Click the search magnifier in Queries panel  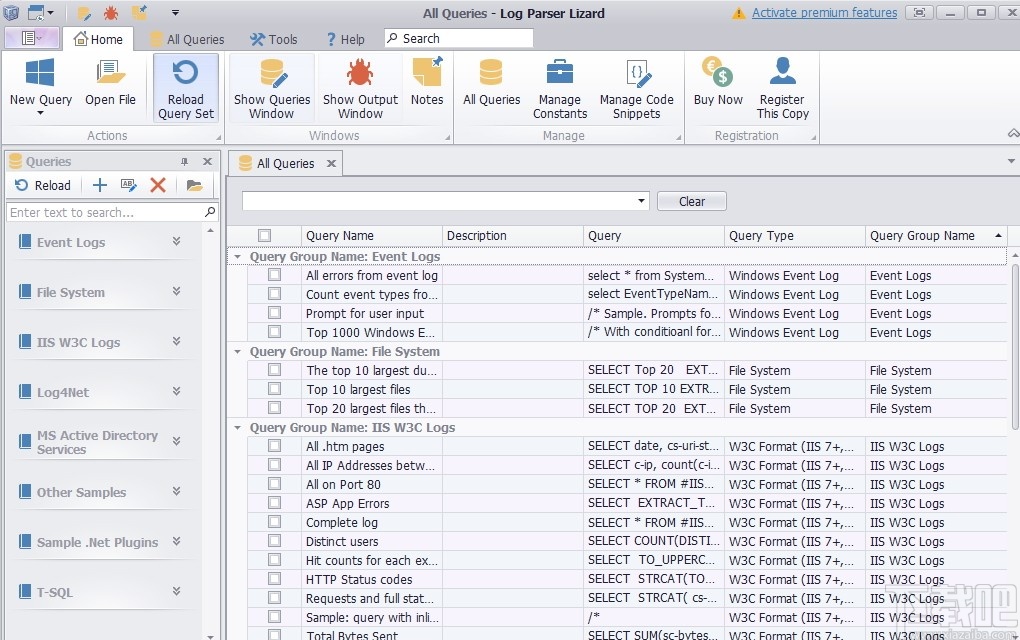click(209, 212)
